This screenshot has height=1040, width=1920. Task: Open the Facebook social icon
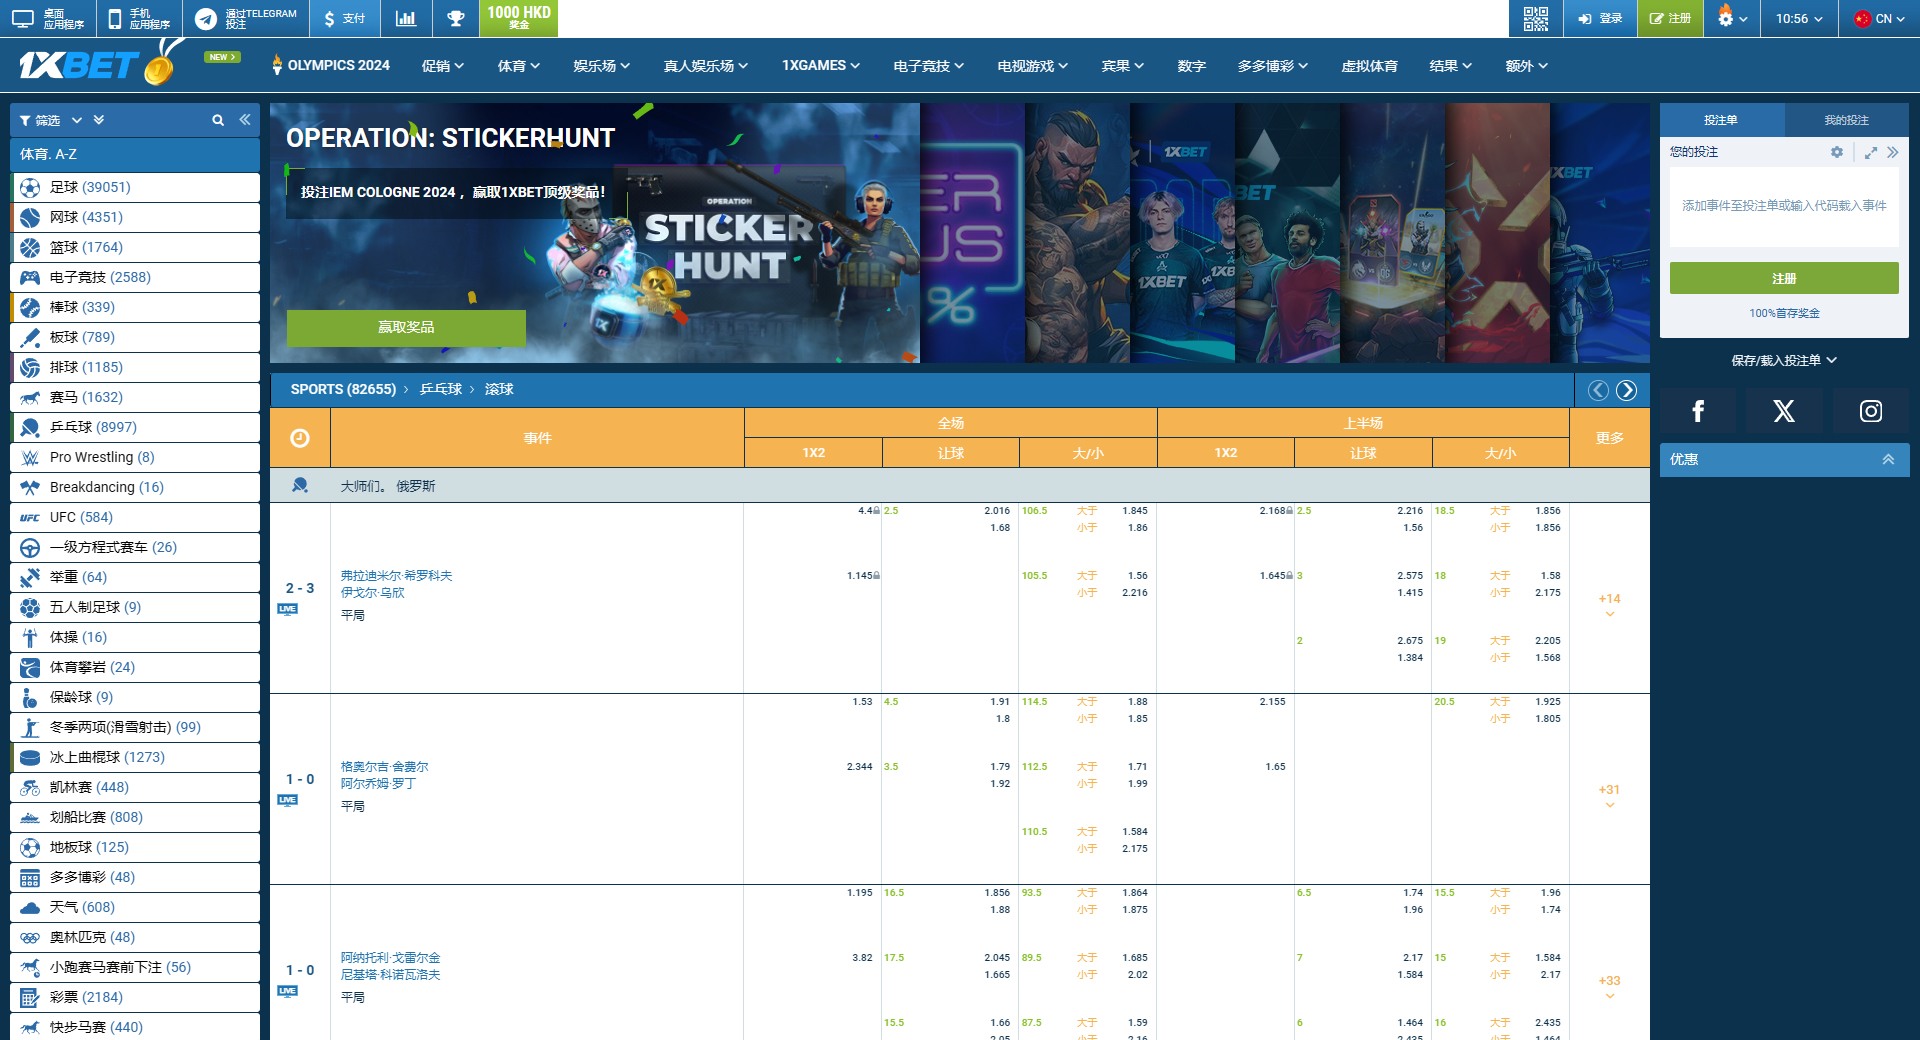(1698, 411)
